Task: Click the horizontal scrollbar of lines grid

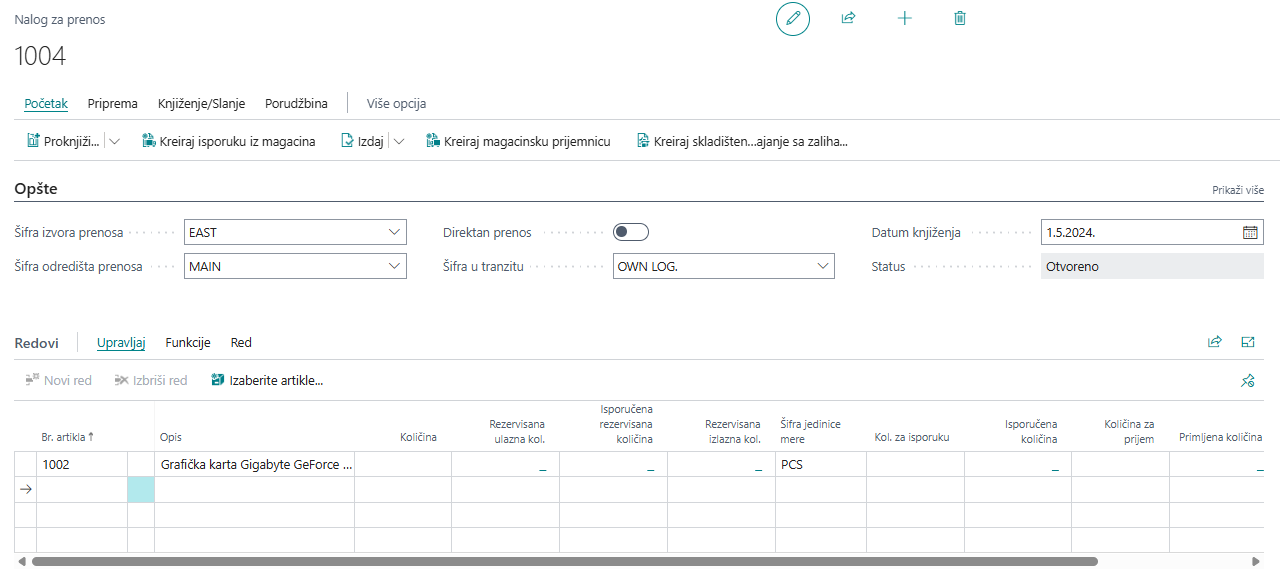Action: click(x=560, y=561)
